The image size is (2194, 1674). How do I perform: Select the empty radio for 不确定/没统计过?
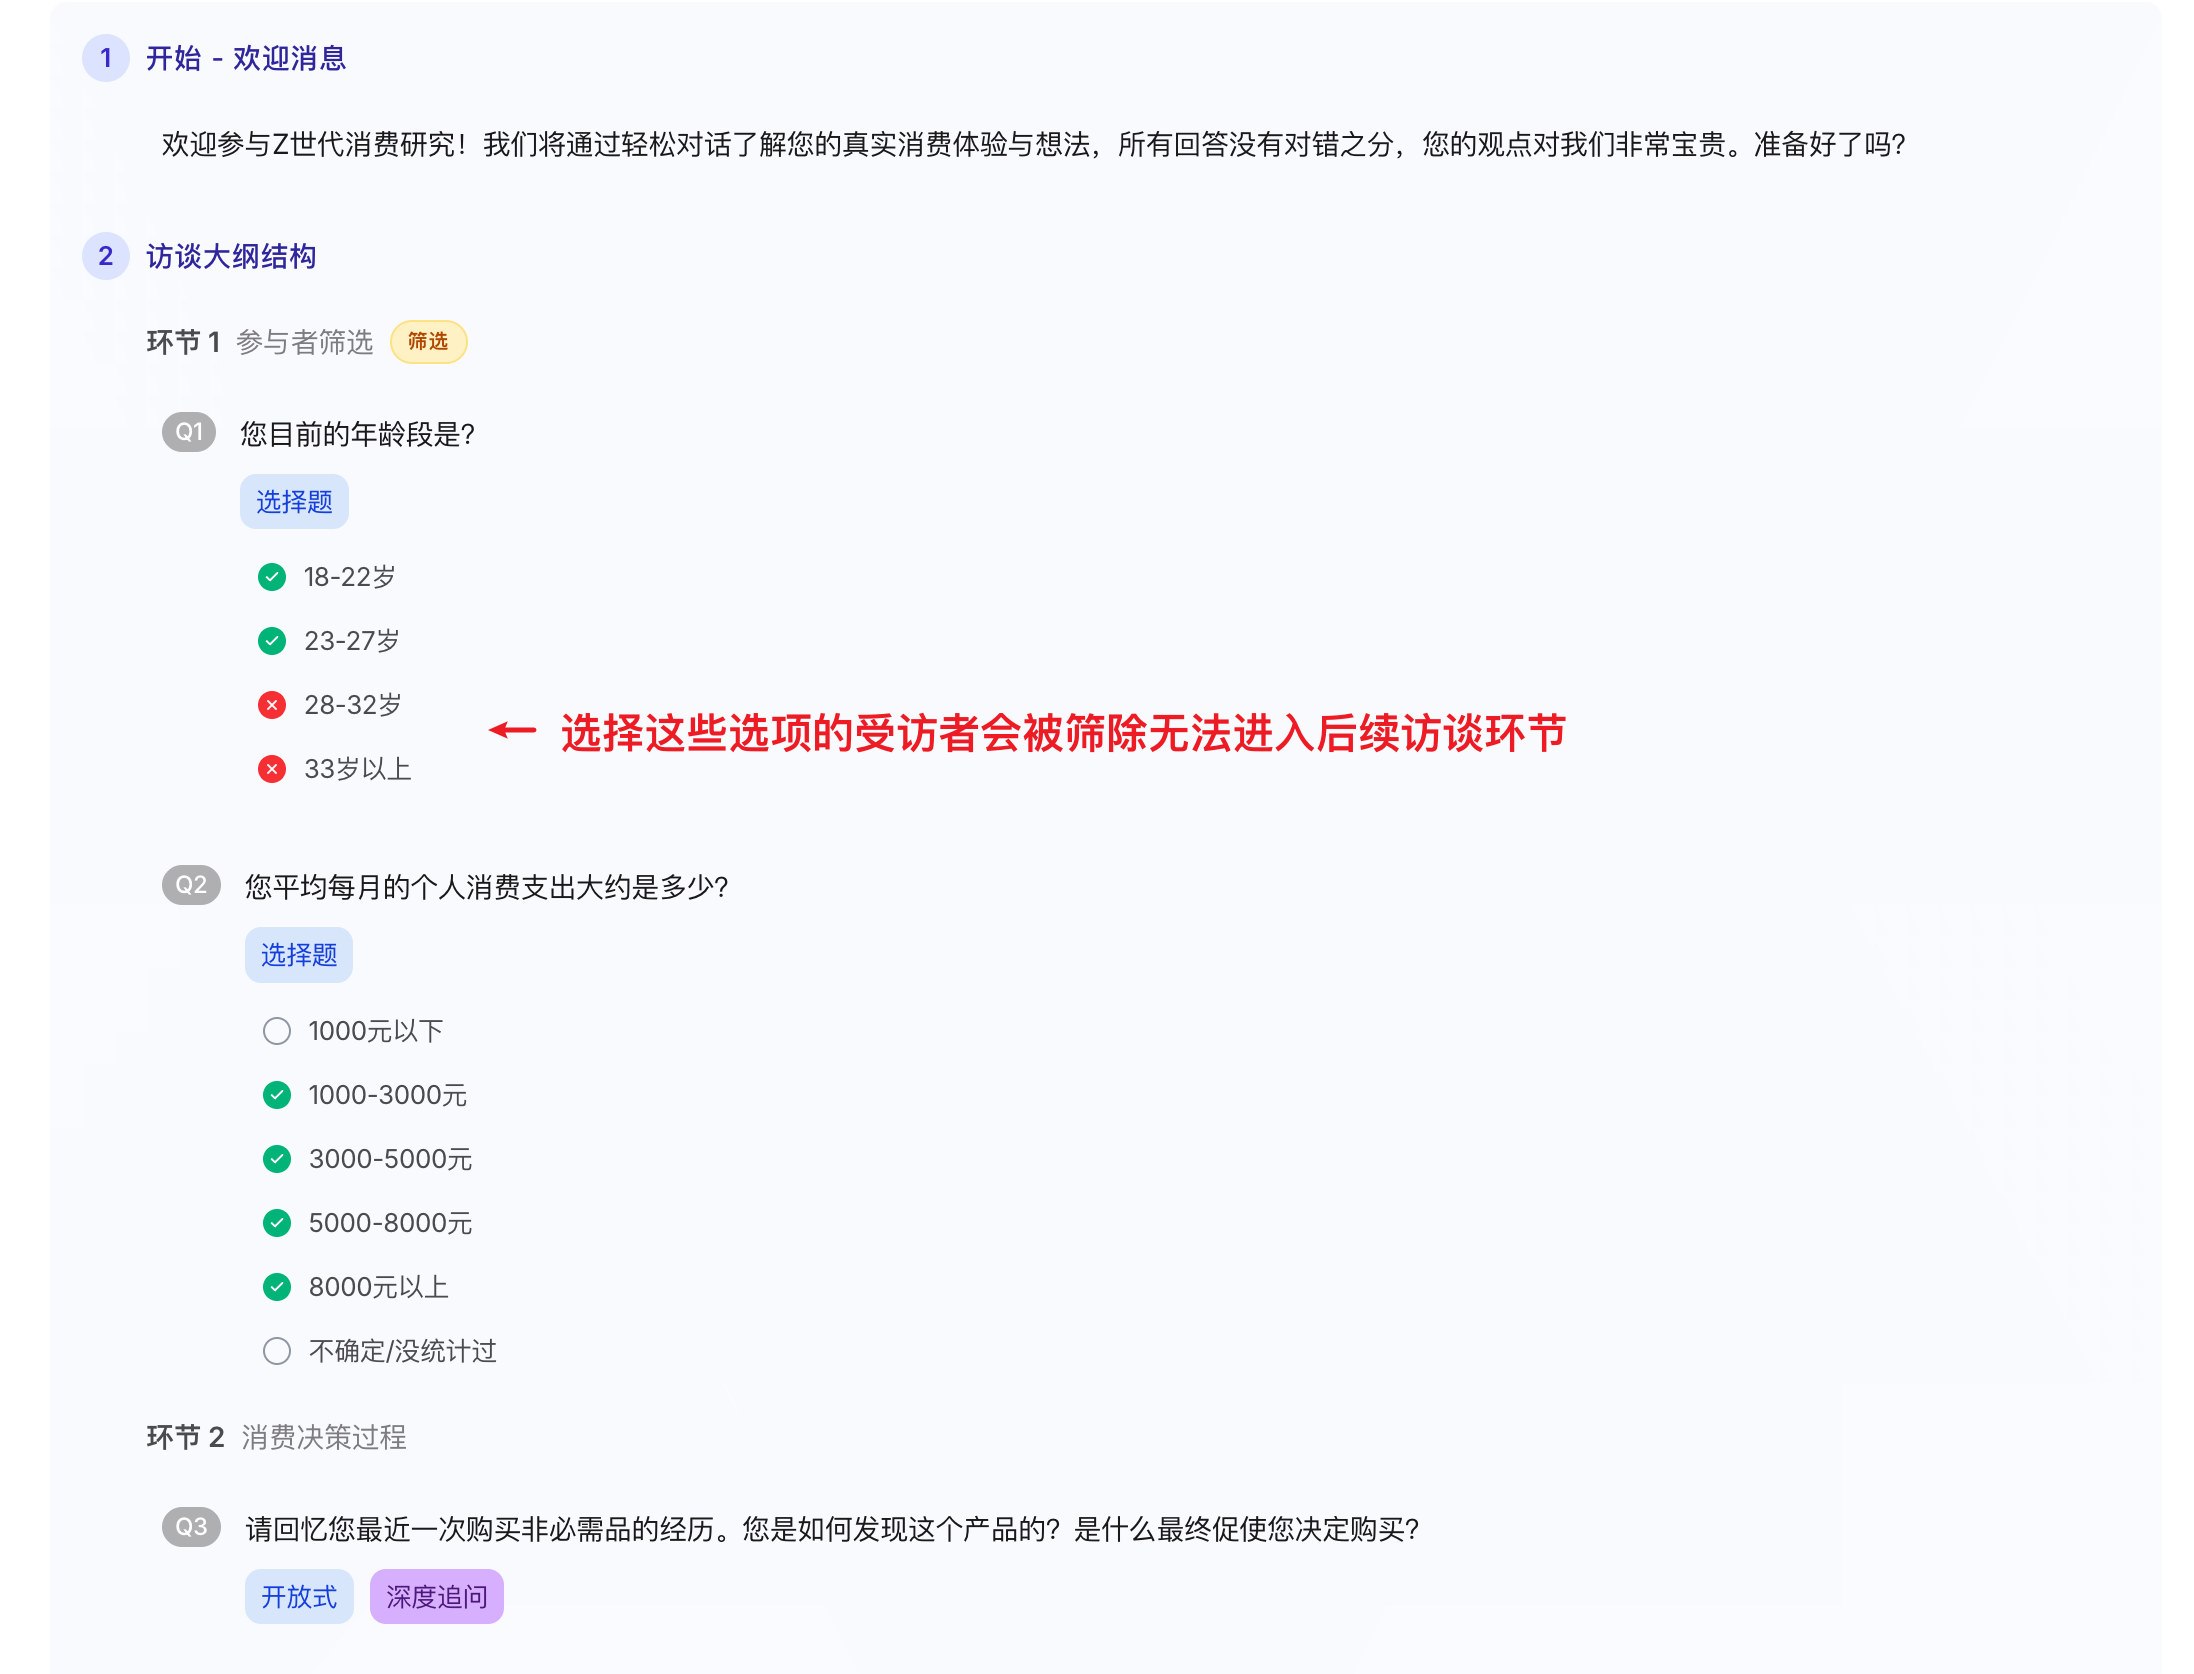[x=276, y=1351]
